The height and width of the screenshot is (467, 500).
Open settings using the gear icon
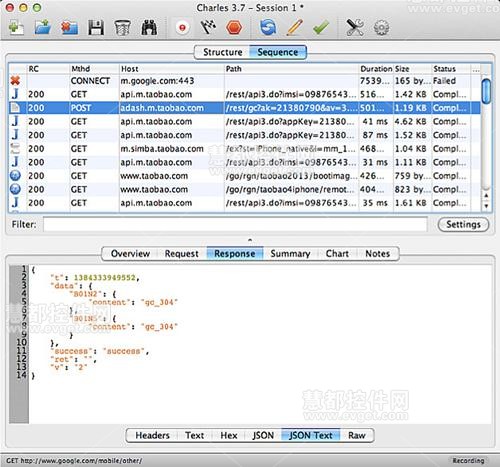click(381, 28)
